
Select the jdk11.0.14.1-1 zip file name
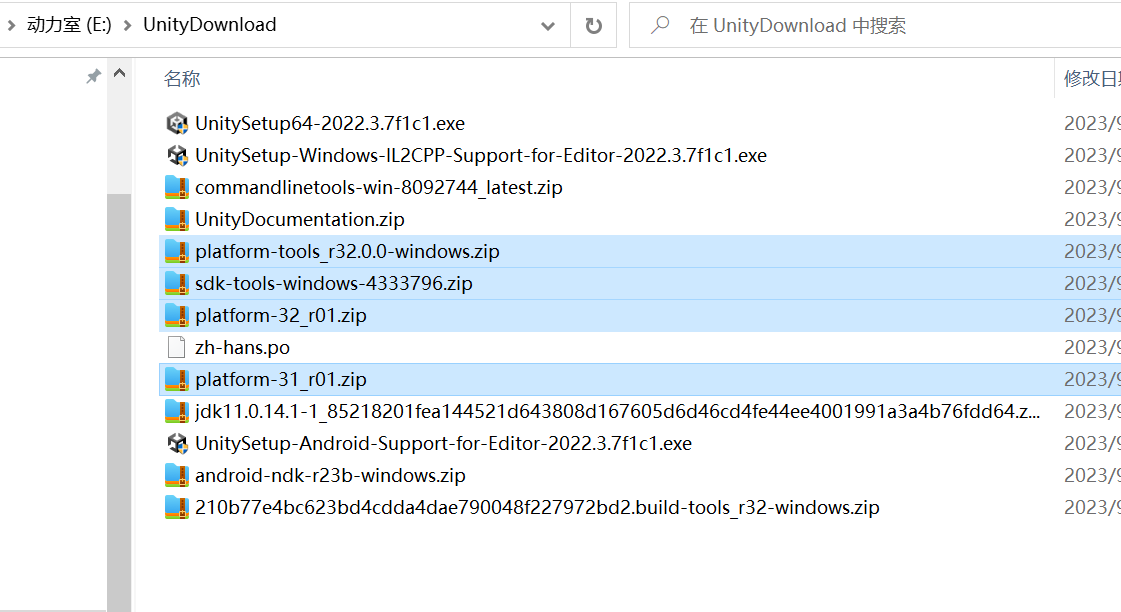click(618, 412)
